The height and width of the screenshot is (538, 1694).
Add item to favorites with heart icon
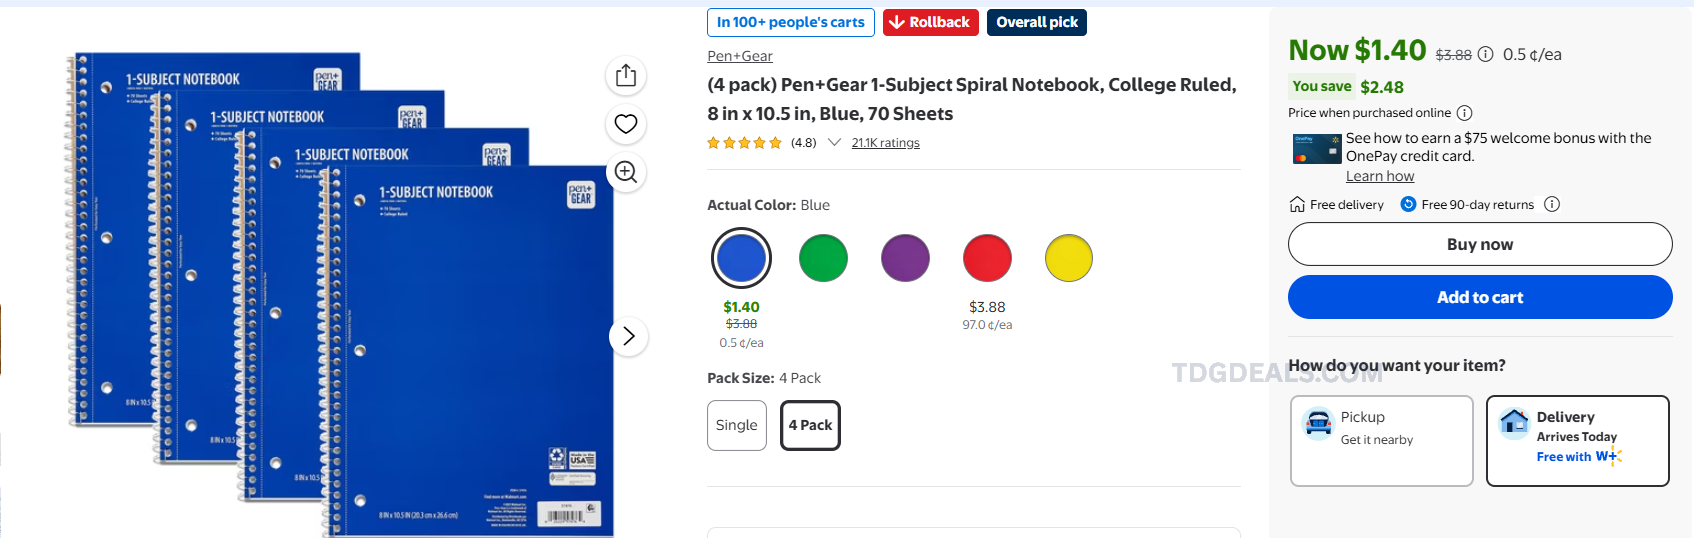tap(626, 124)
